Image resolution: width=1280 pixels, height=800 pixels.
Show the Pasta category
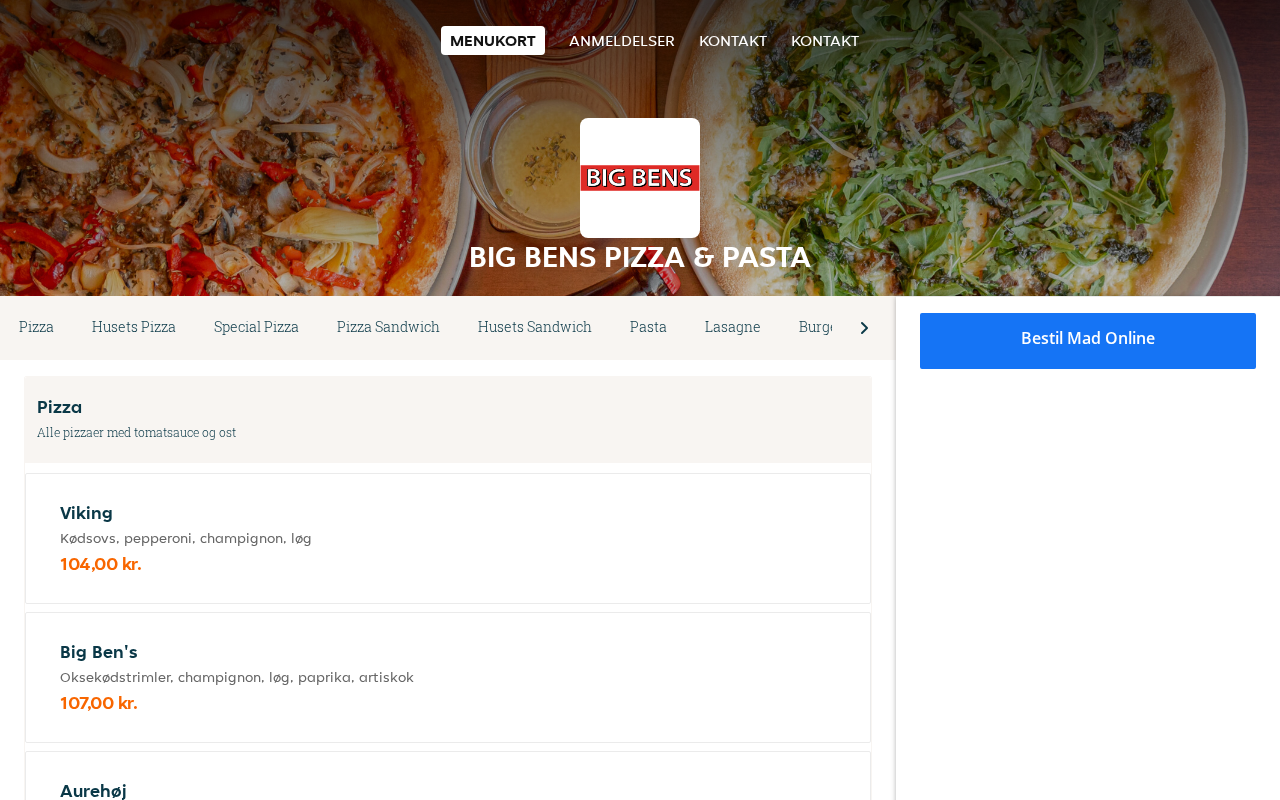(x=648, y=327)
